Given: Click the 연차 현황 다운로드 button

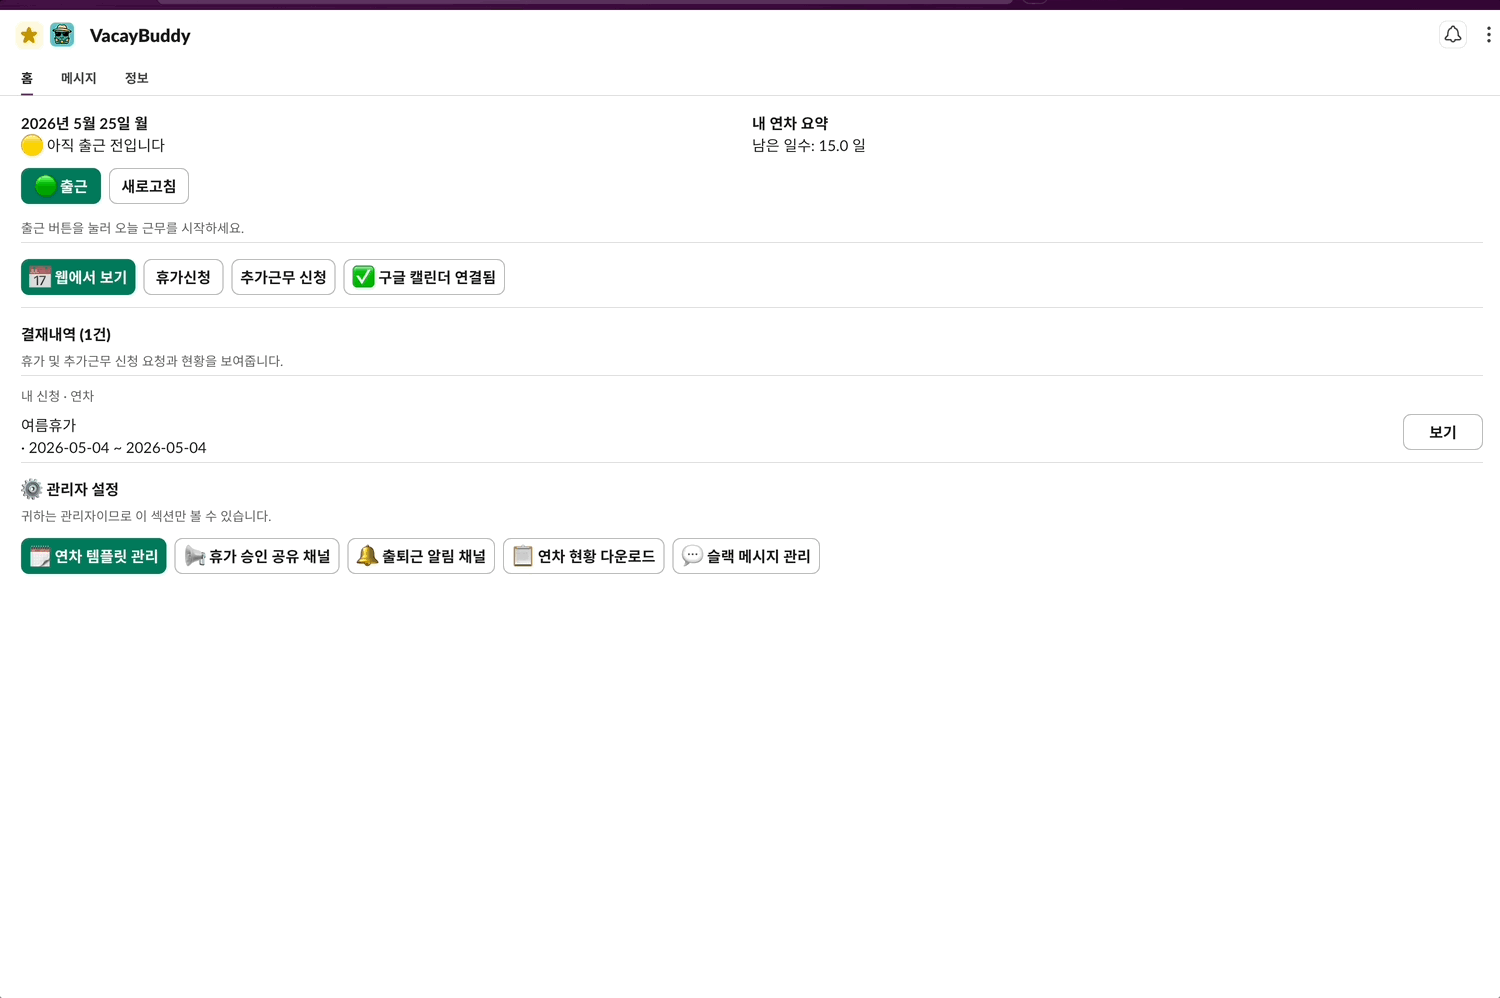Looking at the screenshot, I should (583, 556).
